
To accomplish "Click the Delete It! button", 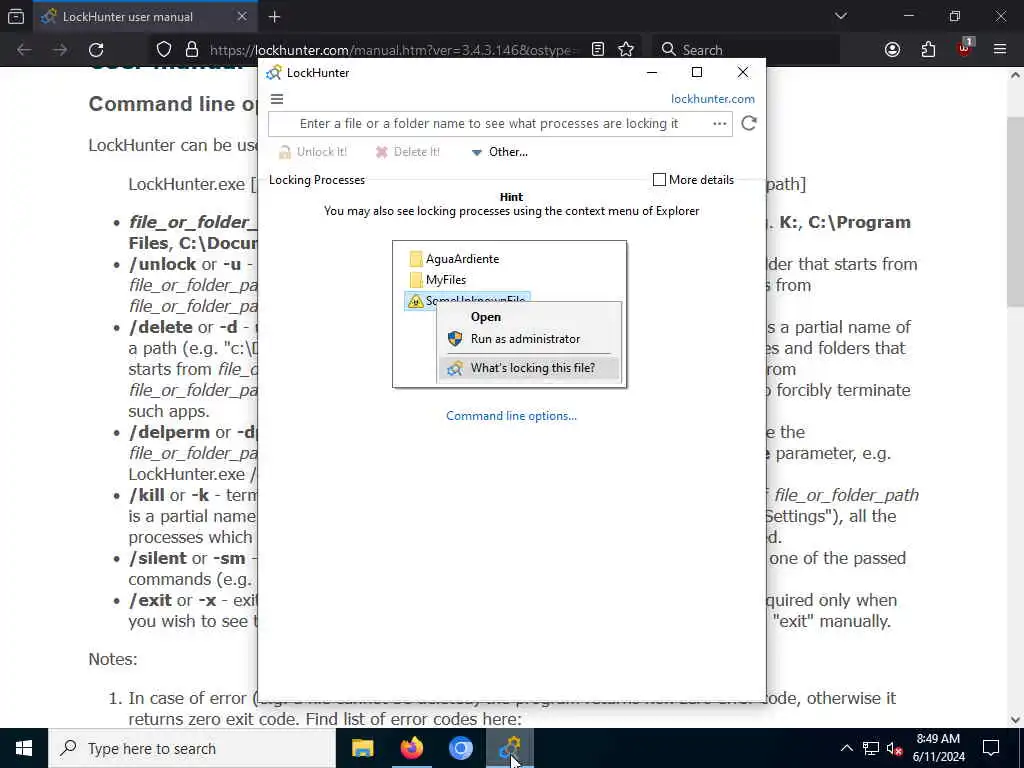I will tap(408, 152).
